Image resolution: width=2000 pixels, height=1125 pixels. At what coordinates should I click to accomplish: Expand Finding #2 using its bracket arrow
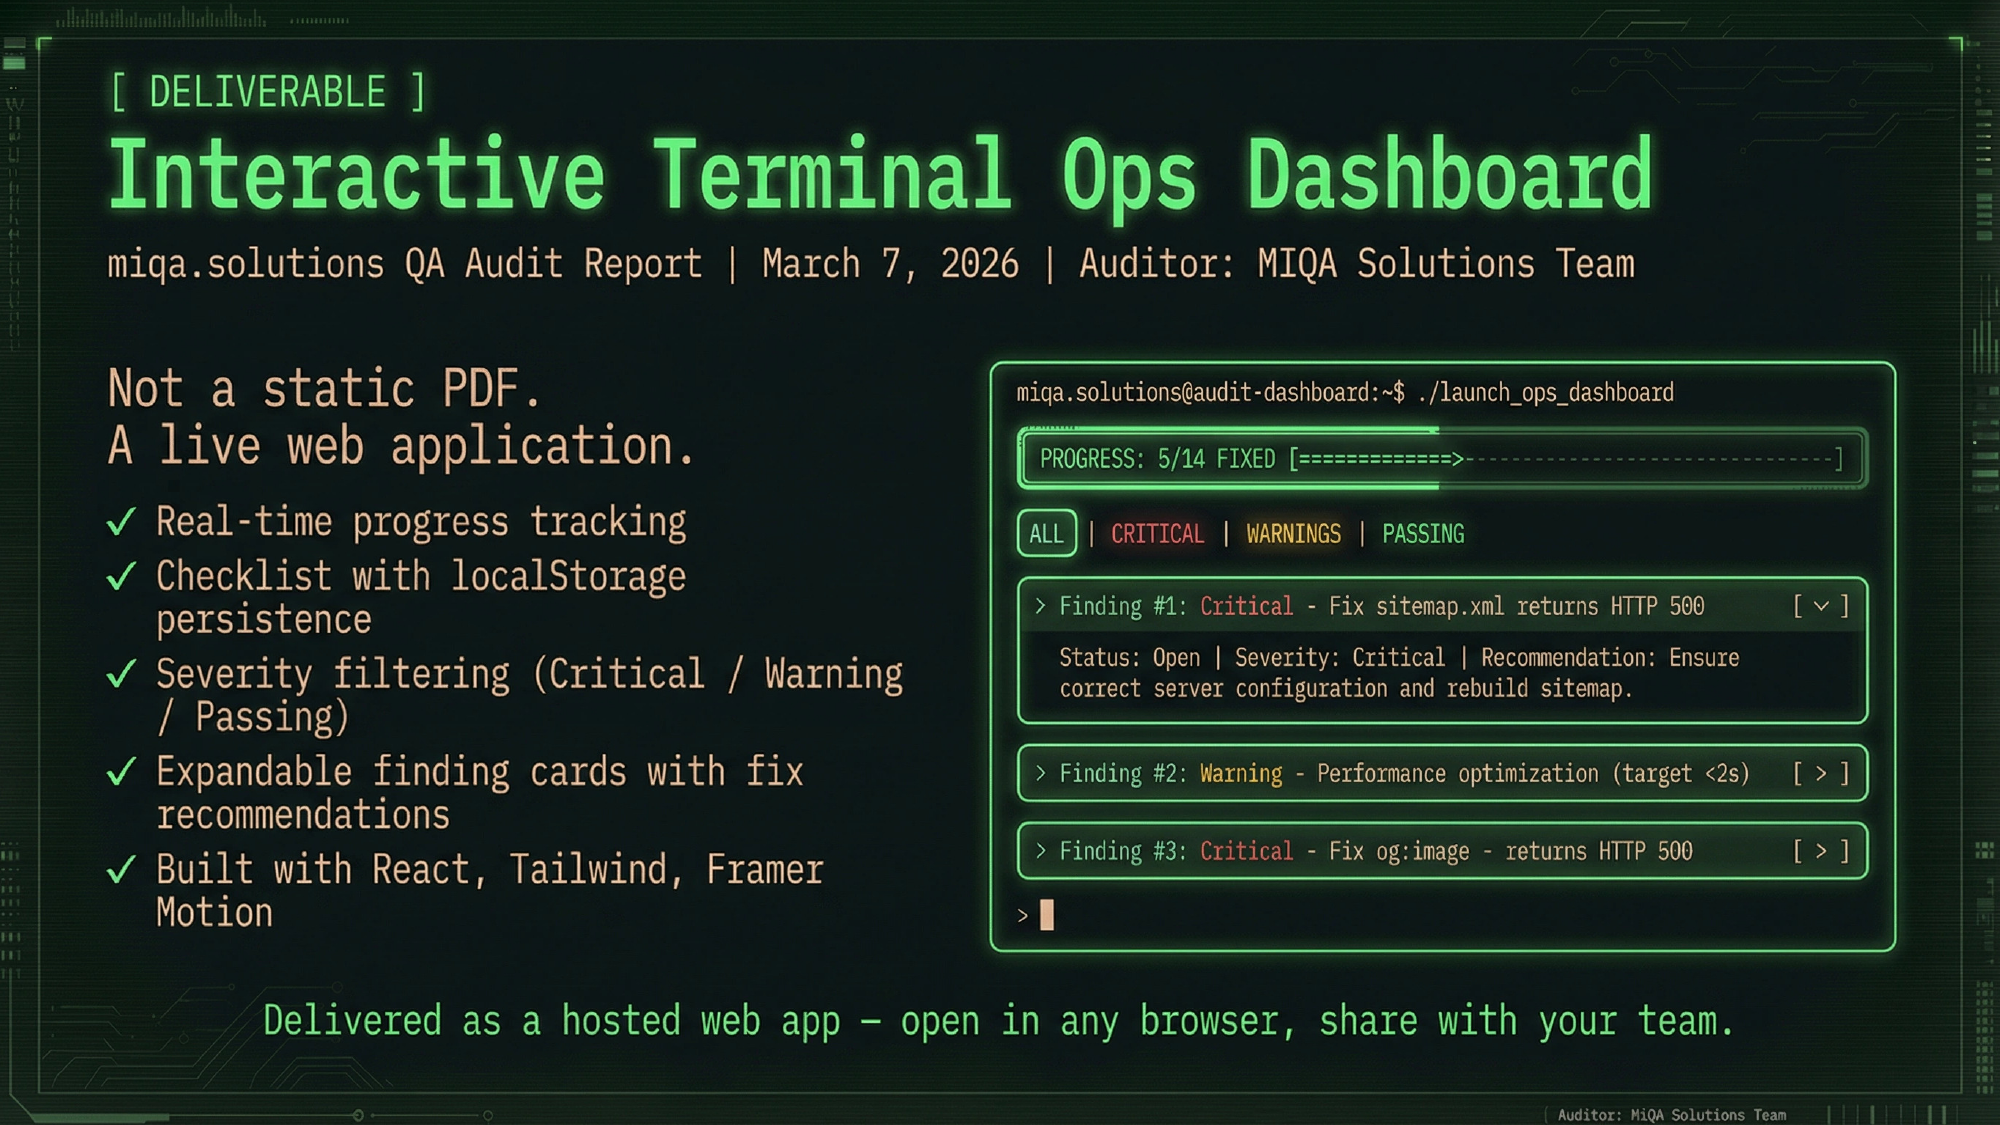pos(1820,773)
